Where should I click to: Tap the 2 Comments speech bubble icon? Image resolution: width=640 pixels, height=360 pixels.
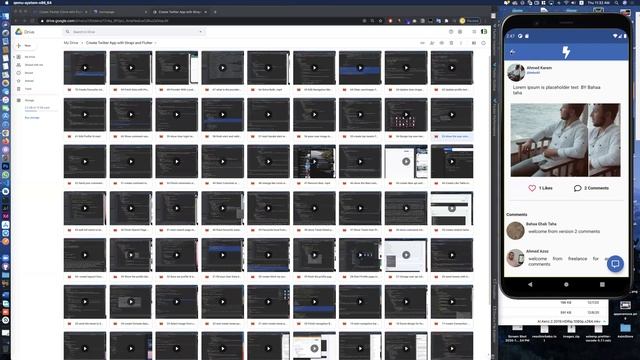tap(578, 188)
